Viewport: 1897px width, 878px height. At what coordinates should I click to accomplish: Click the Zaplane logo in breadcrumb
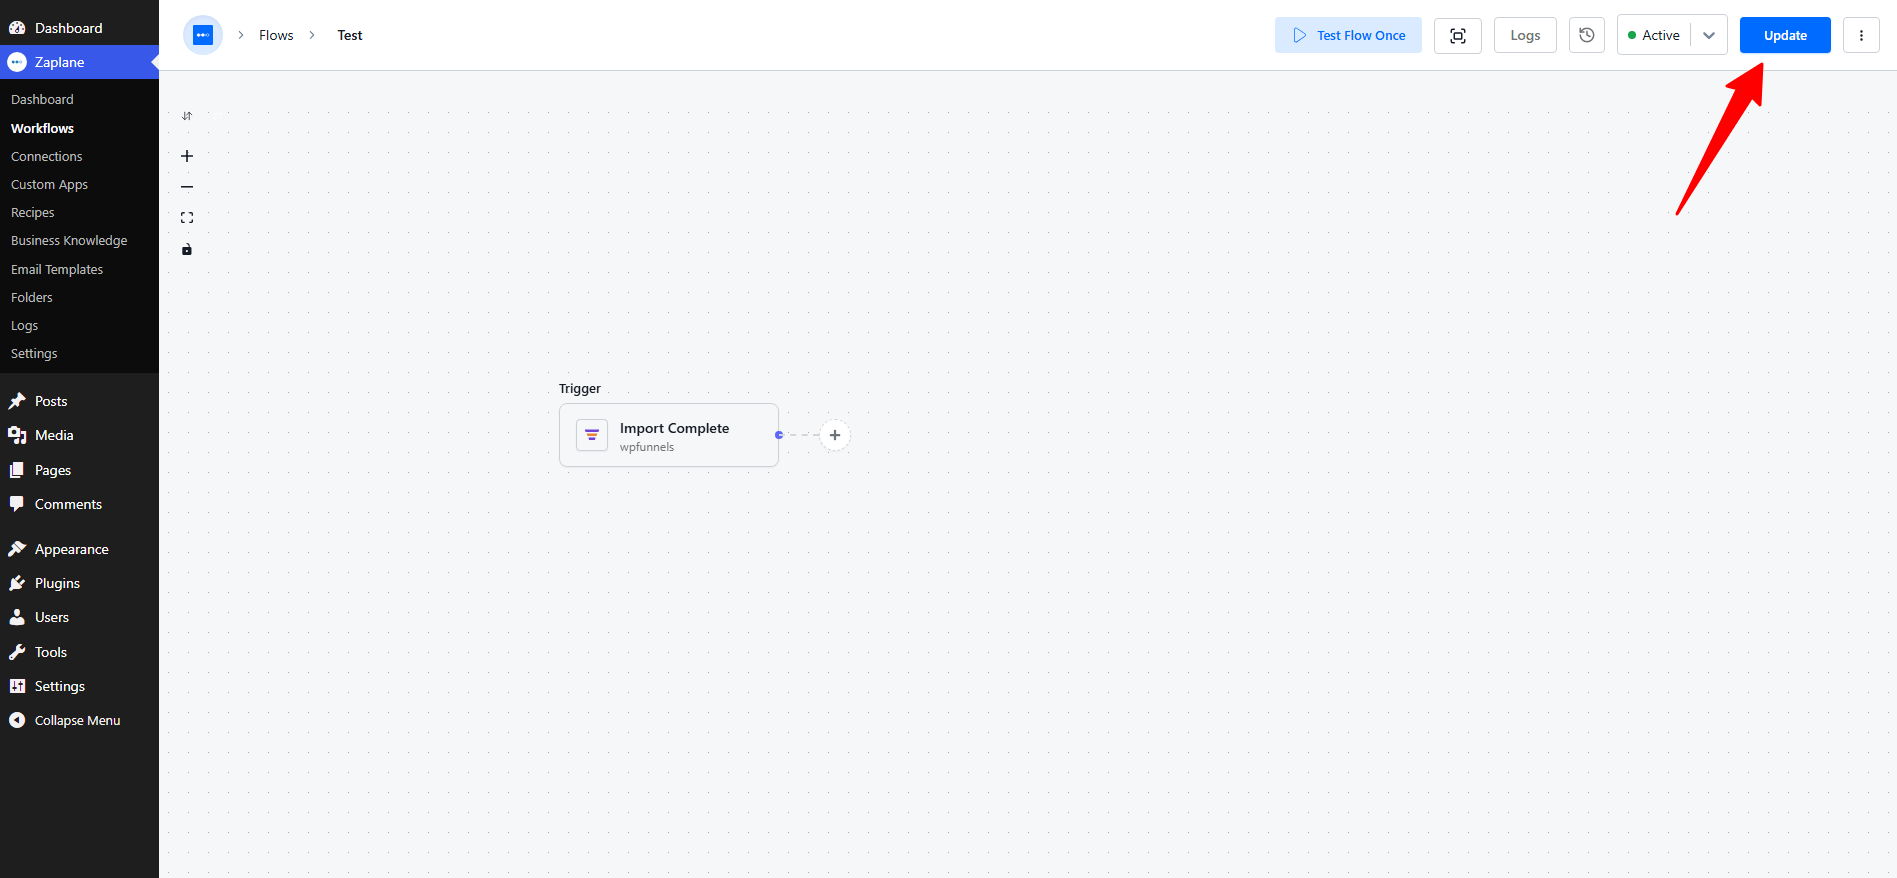pyautogui.click(x=203, y=35)
